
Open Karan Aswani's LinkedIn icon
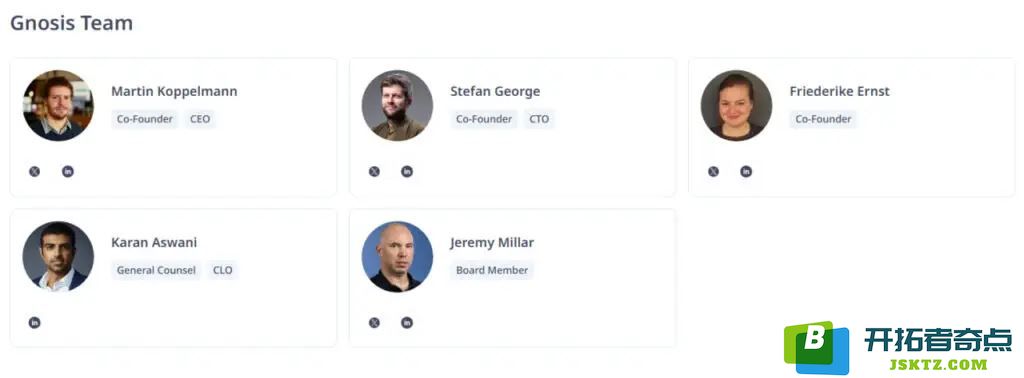pos(35,323)
